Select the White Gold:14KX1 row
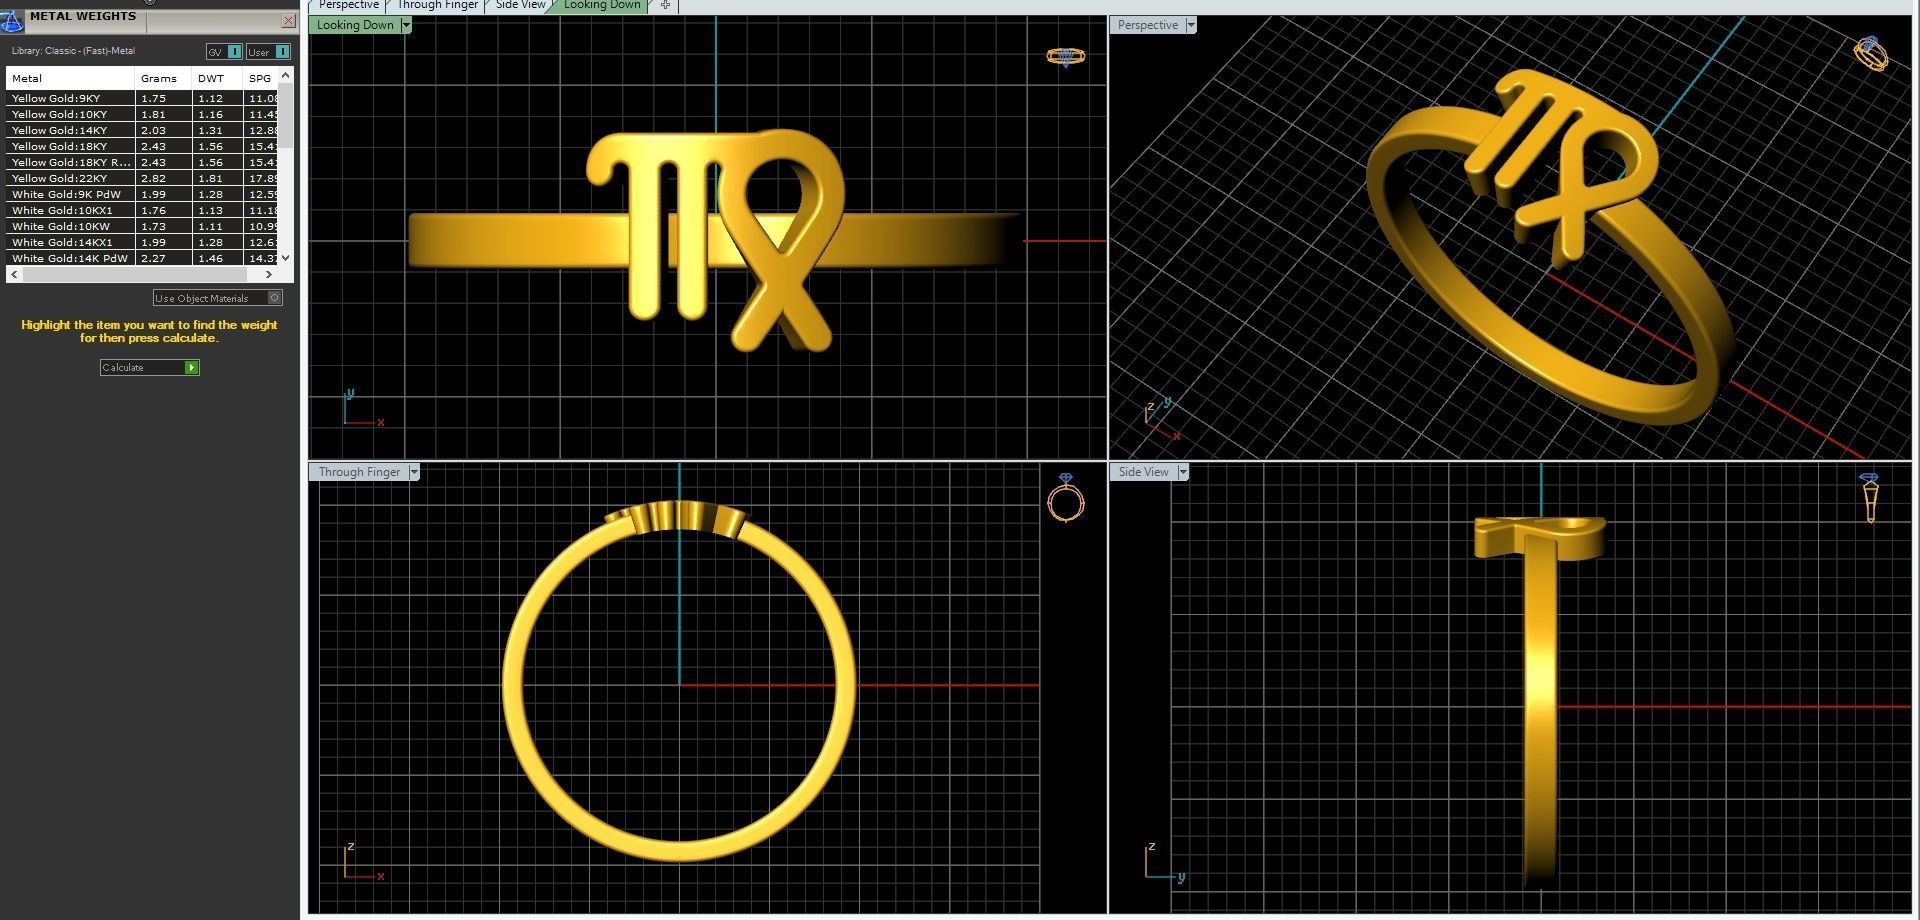The height and width of the screenshot is (920, 1920). click(x=142, y=242)
